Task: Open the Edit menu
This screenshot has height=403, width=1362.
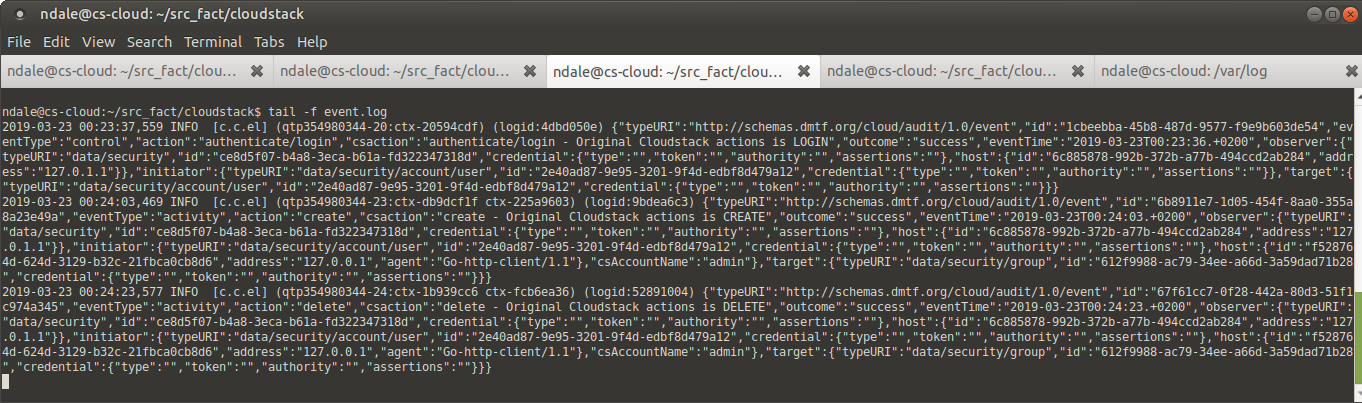Action: click(56, 42)
